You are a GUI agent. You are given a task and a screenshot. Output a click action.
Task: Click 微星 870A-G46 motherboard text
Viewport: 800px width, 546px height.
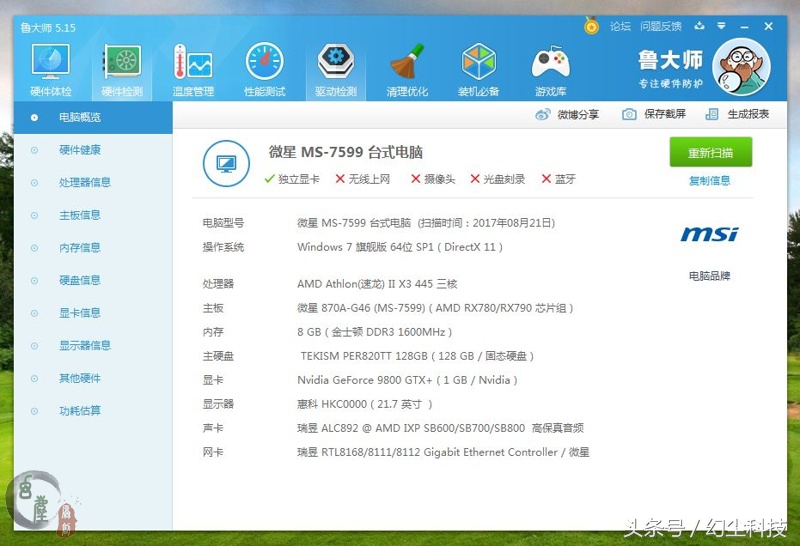[x=435, y=308]
